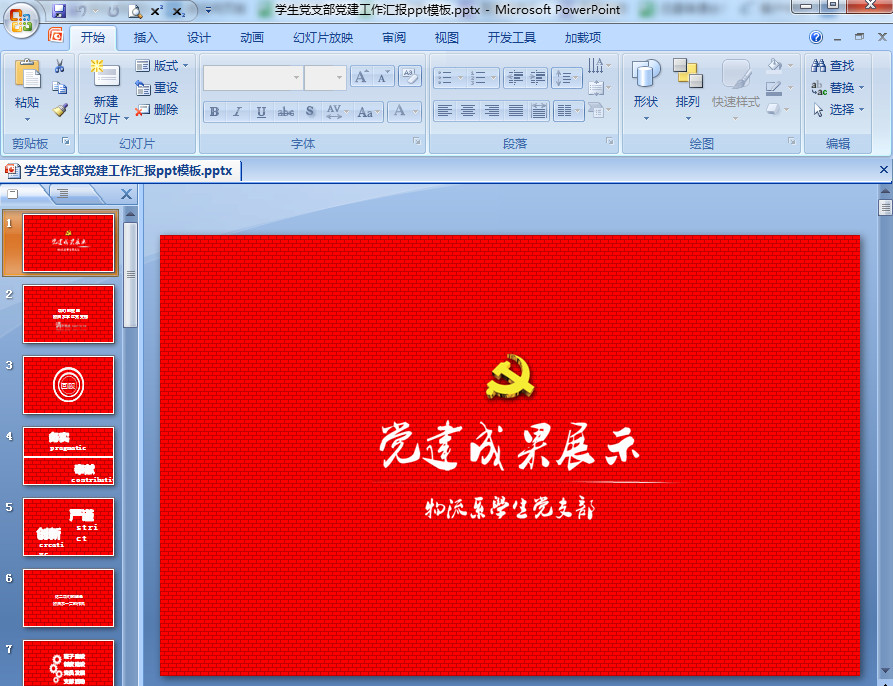The width and height of the screenshot is (893, 686).
Task: Distribute text evenly across line
Action: pyautogui.click(x=539, y=110)
